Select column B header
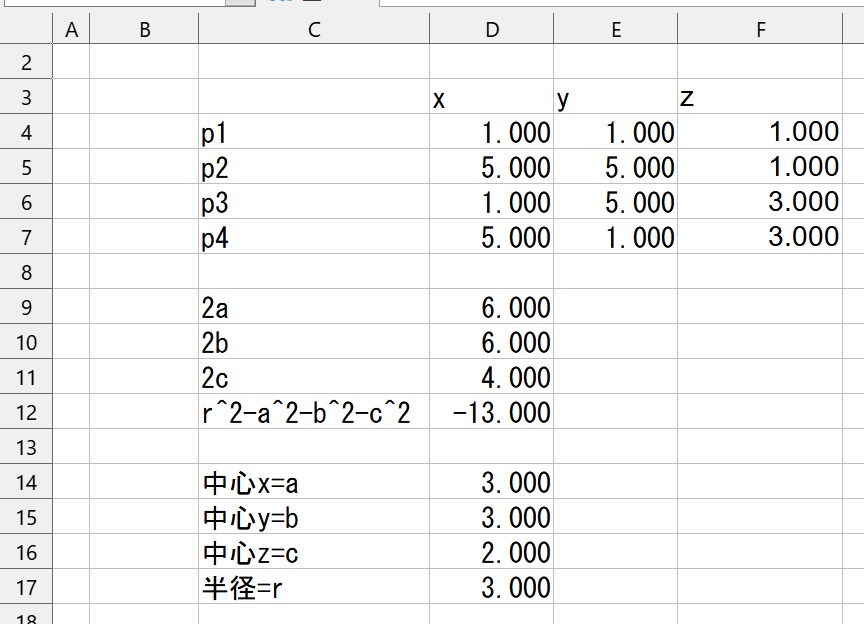Viewport: 864px width, 624px height. click(x=144, y=29)
